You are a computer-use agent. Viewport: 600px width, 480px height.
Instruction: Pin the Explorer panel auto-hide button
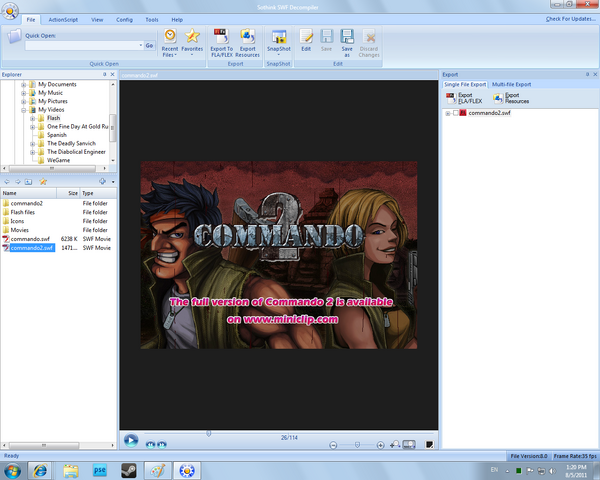point(104,74)
